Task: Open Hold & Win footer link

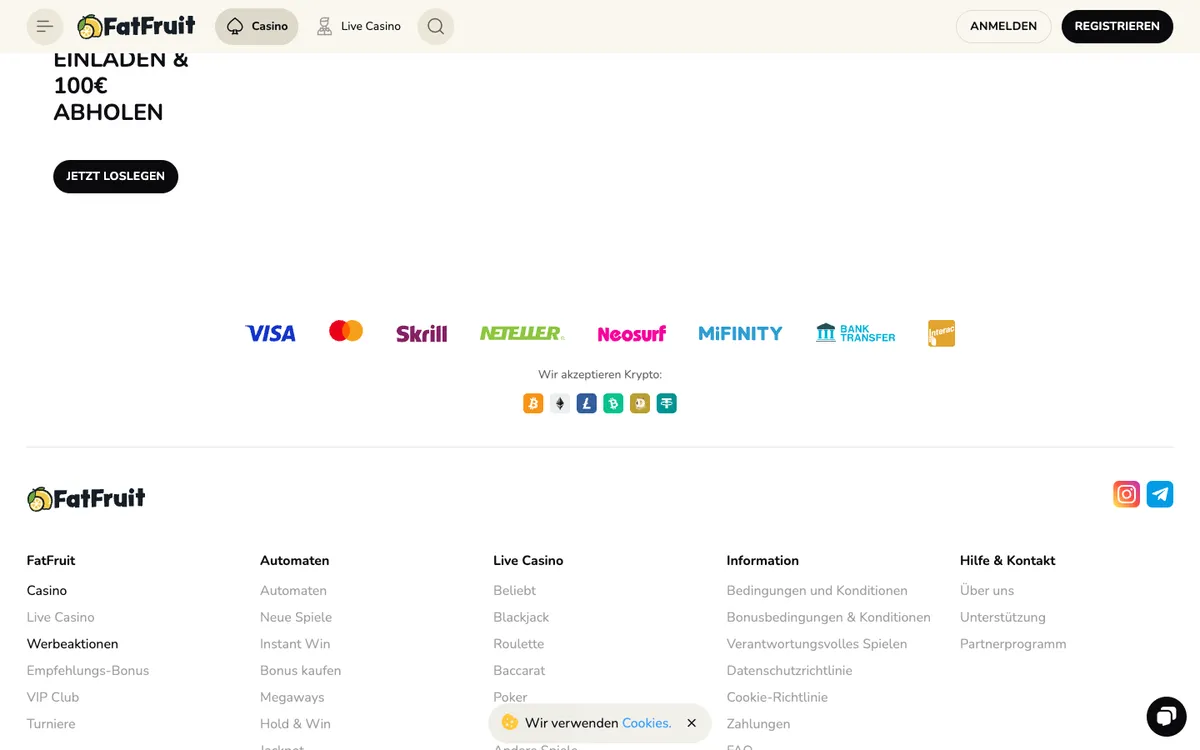Action: [x=296, y=724]
